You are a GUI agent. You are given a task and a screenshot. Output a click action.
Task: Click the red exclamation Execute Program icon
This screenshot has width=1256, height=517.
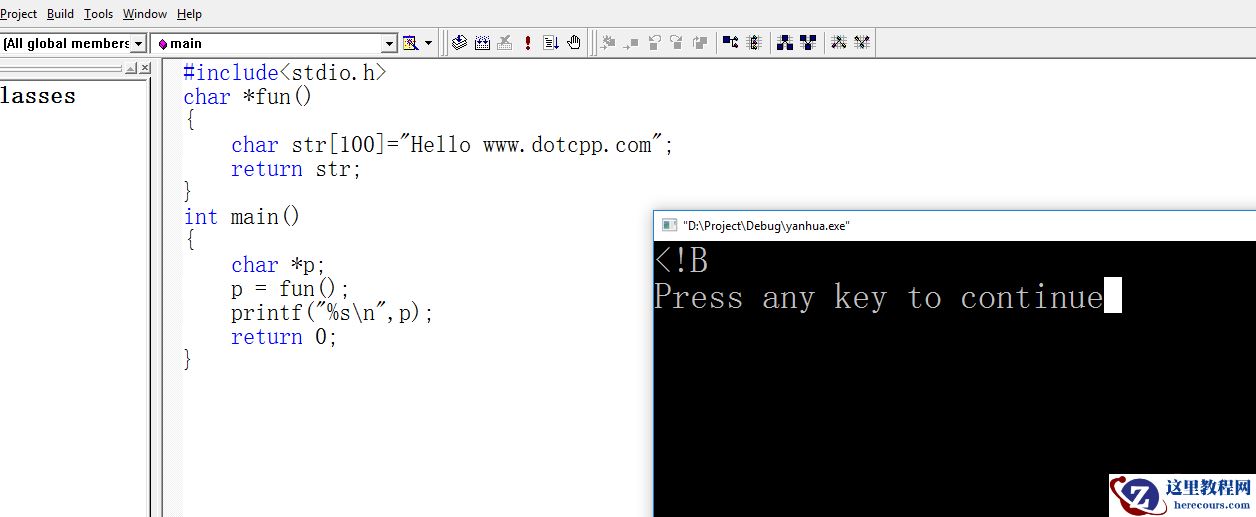(x=528, y=43)
